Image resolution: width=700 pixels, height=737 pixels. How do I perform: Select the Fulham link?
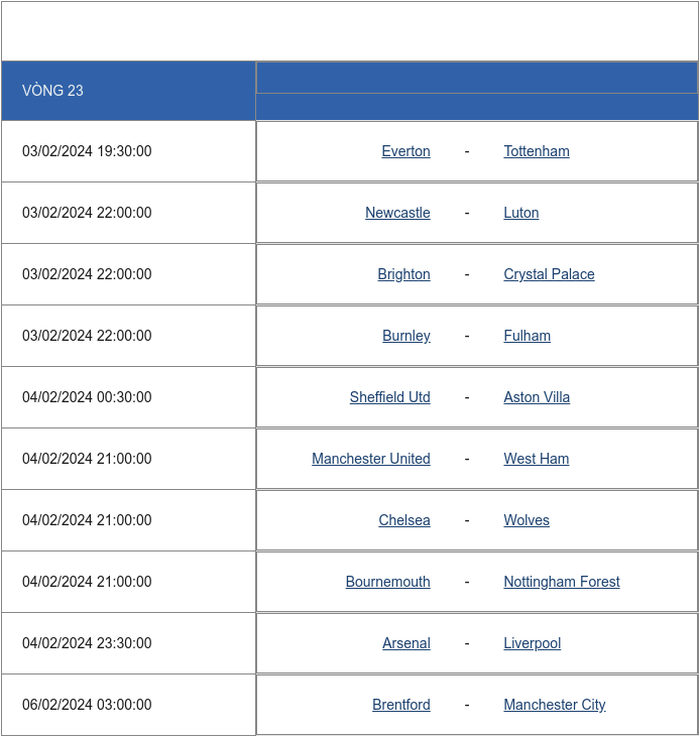[x=527, y=336]
